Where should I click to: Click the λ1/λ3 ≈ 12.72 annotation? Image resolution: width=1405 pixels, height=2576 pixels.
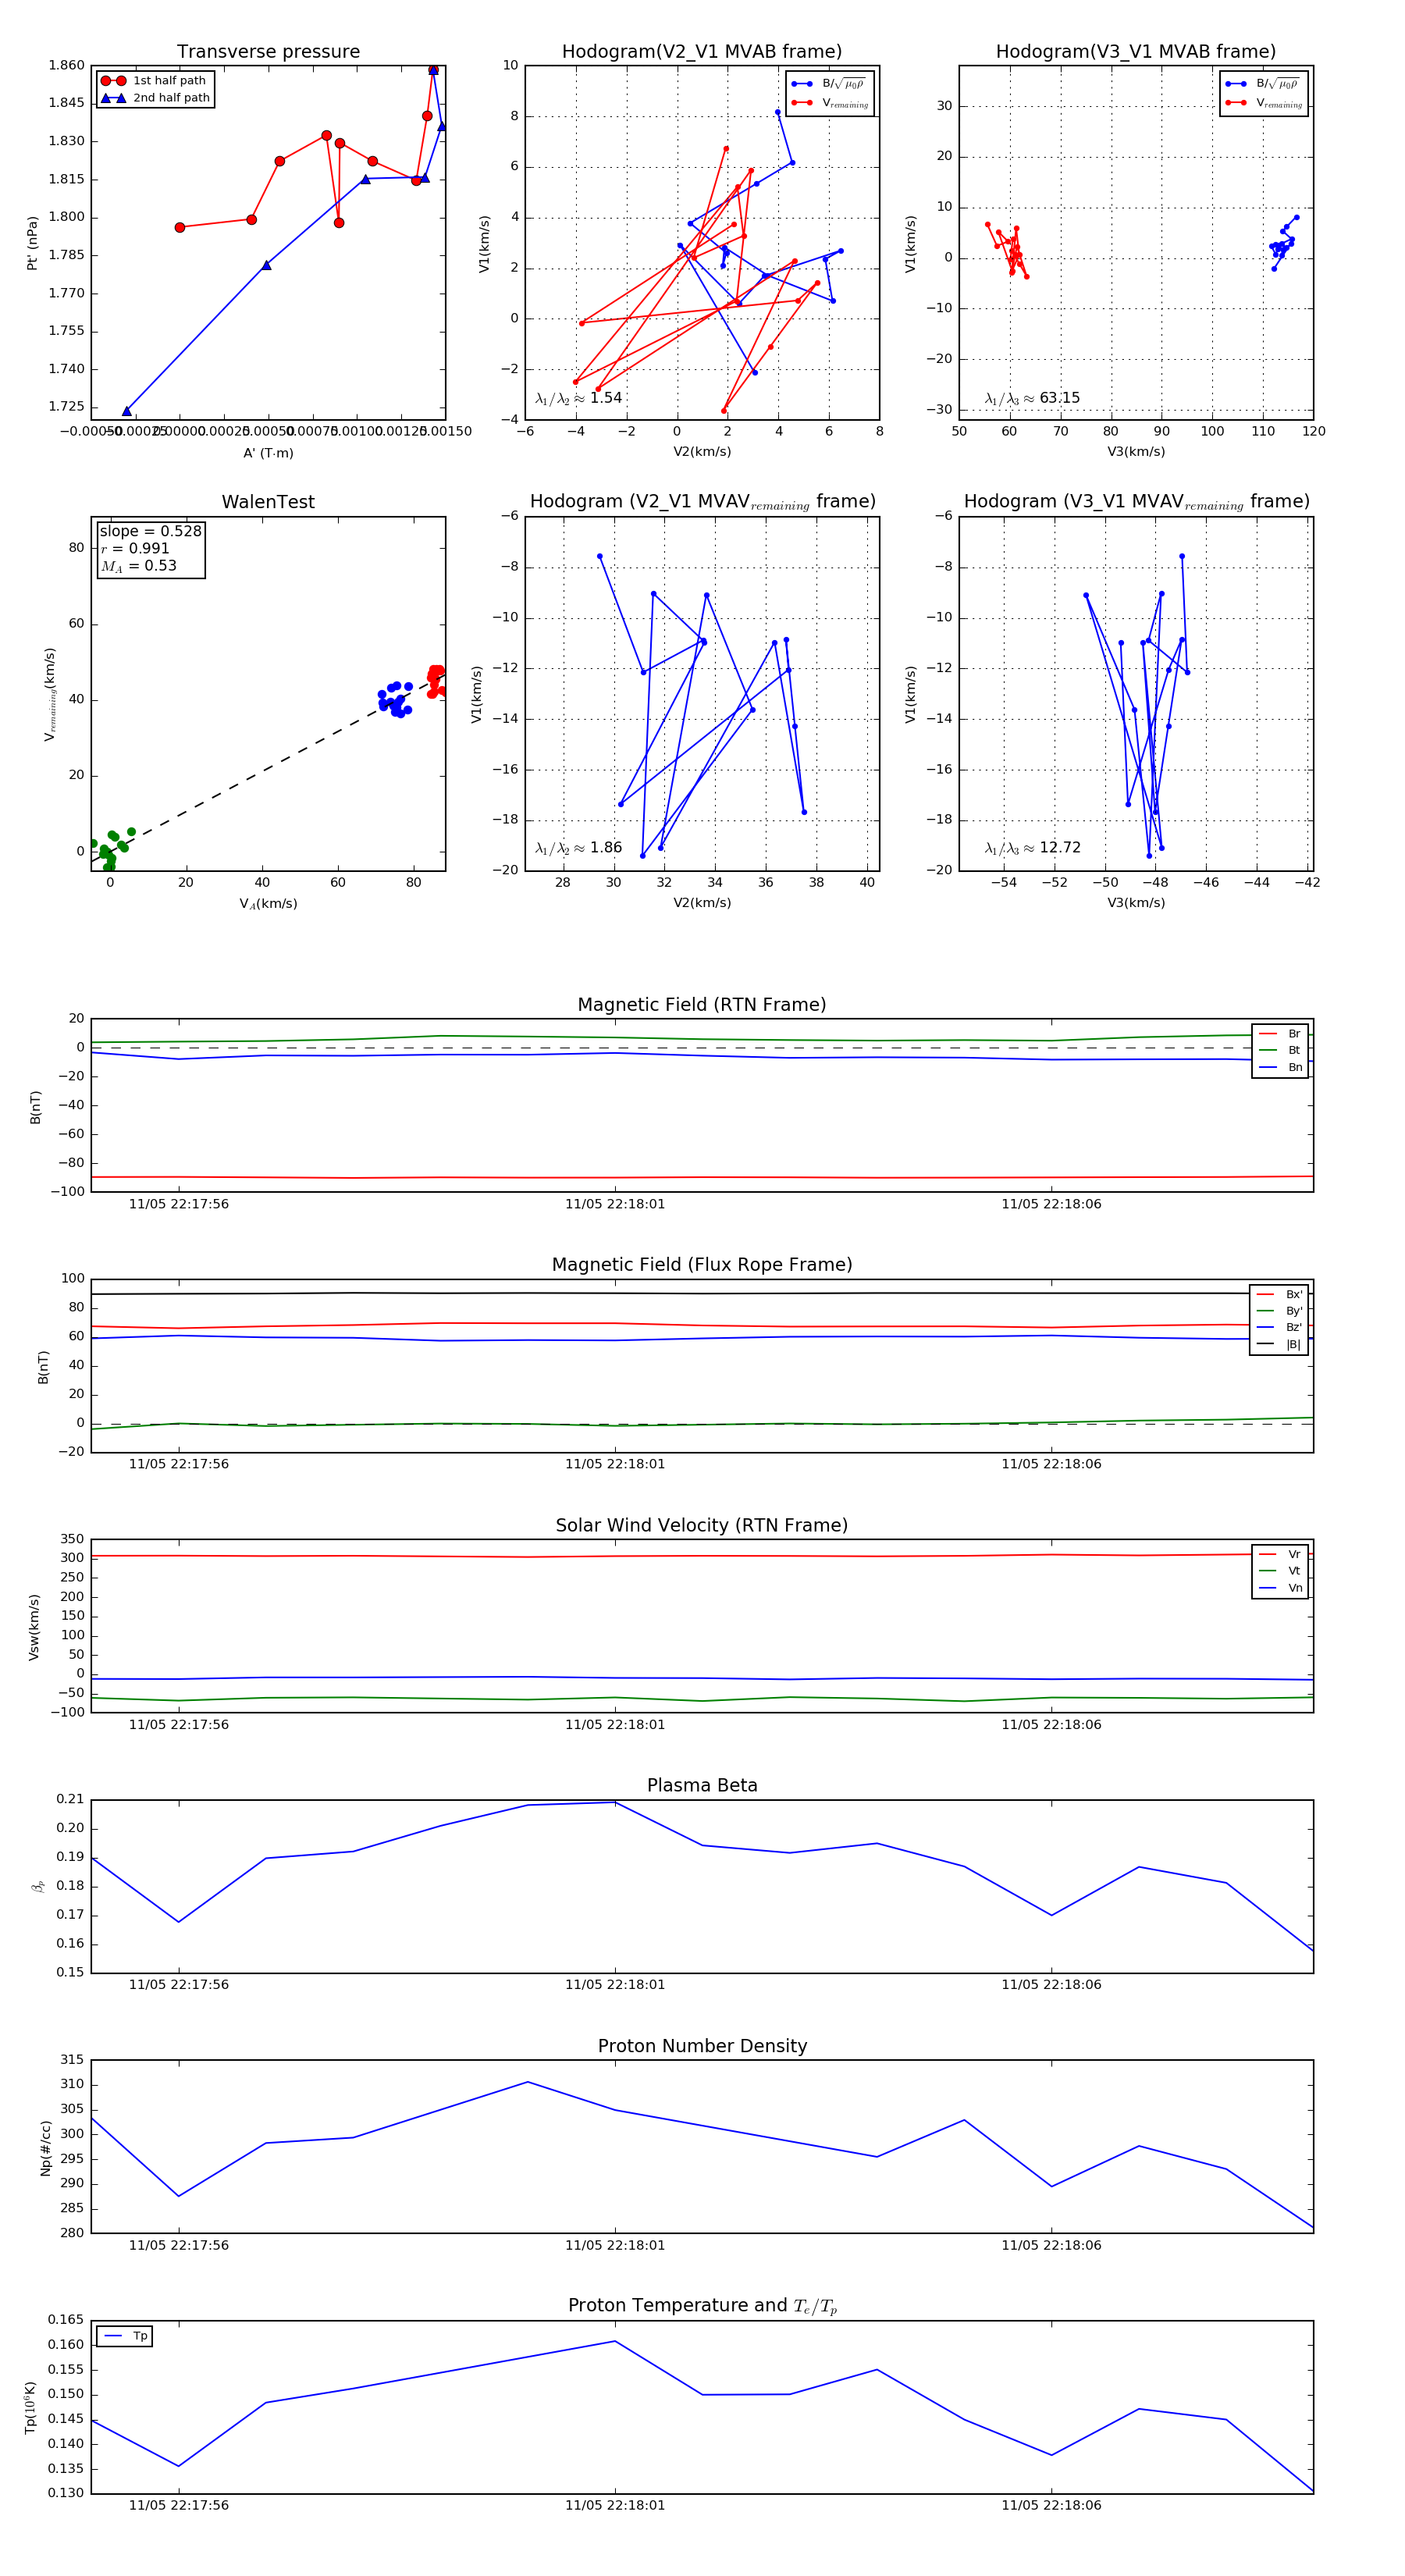[1032, 848]
